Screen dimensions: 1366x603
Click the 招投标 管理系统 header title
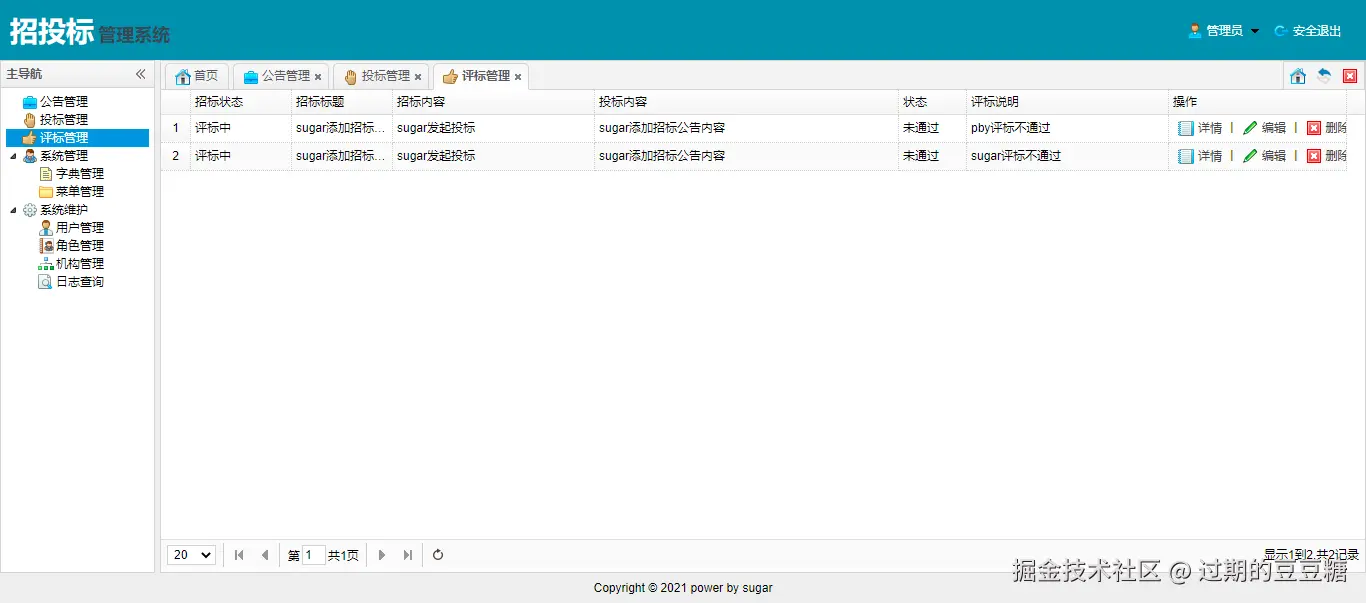90,32
